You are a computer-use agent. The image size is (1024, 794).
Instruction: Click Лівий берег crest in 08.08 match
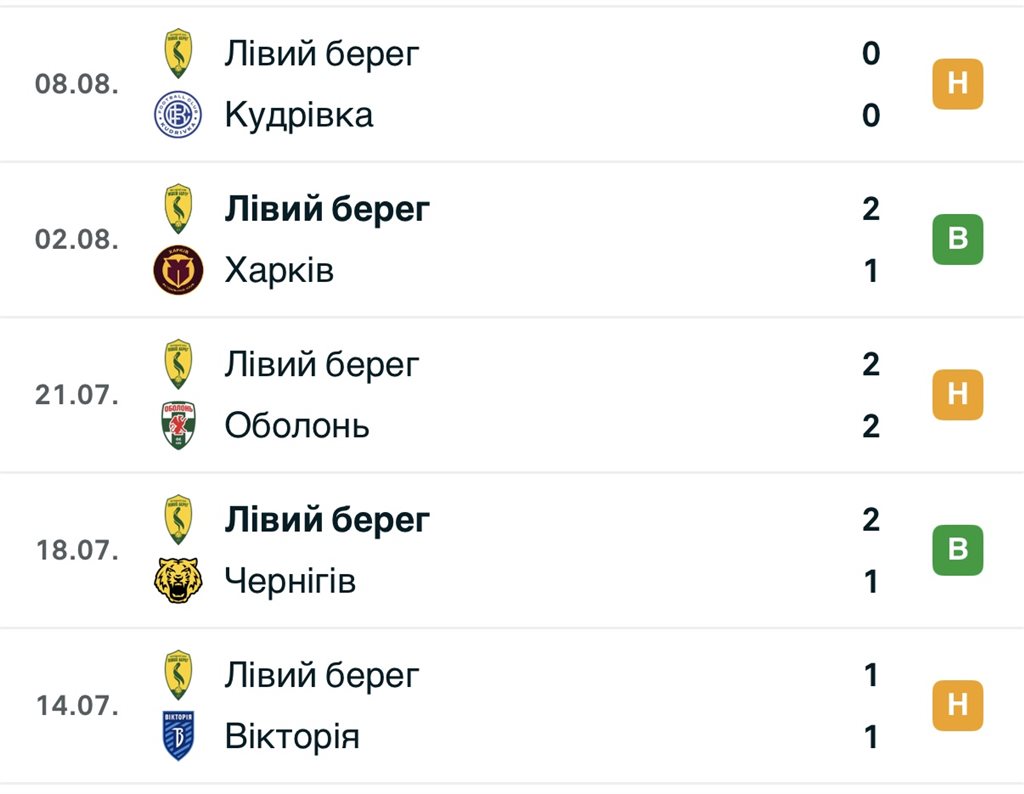coord(178,53)
